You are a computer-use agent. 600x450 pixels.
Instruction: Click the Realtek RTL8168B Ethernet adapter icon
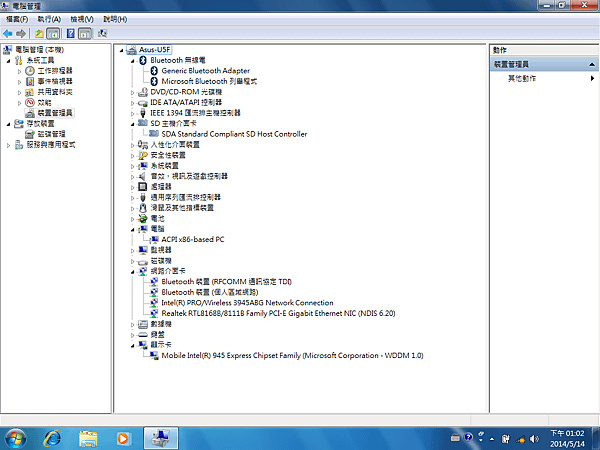pyautogui.click(x=154, y=313)
